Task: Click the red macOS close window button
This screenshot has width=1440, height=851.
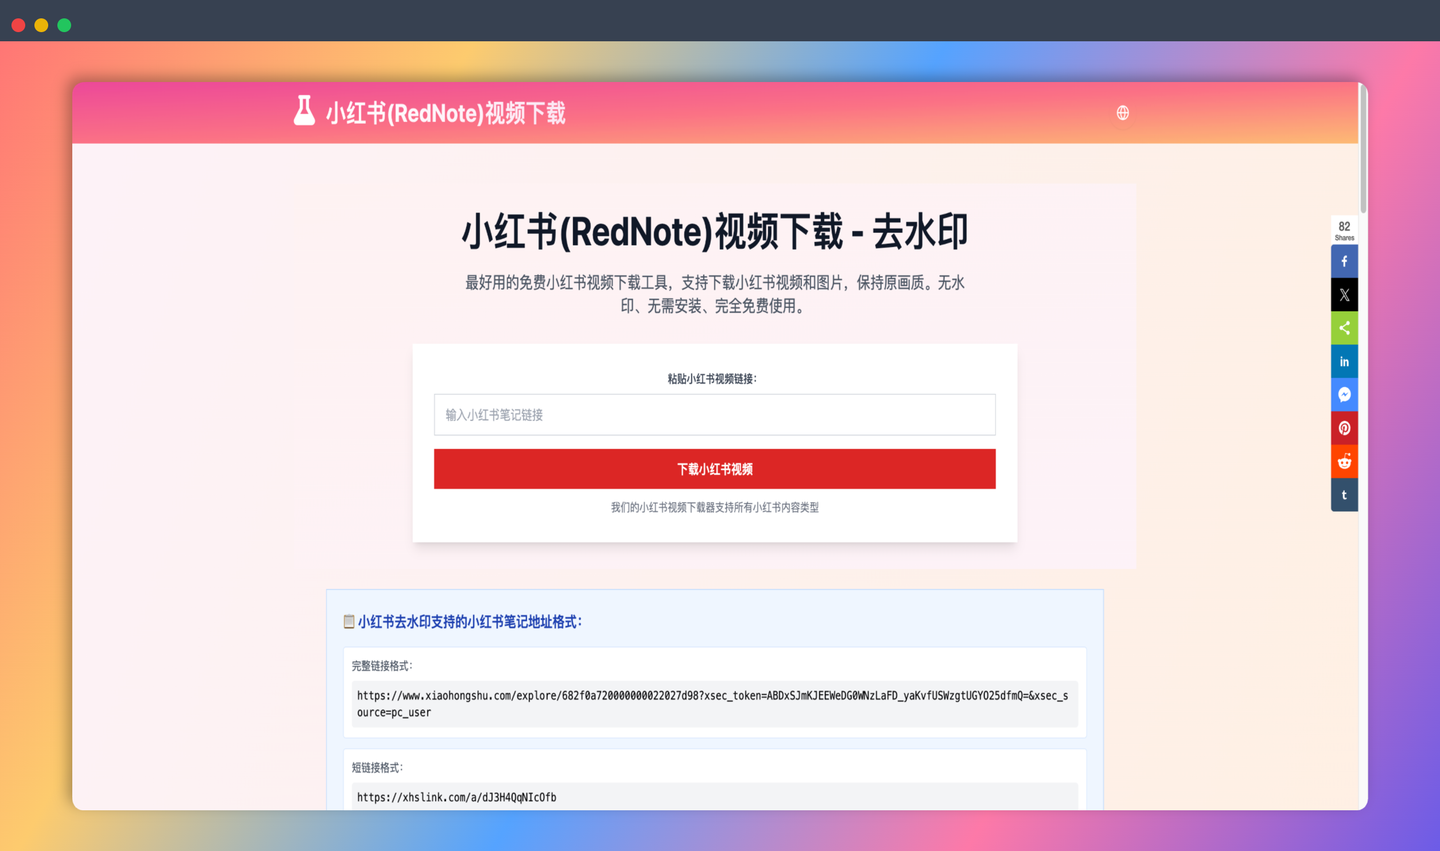Action: (18, 25)
